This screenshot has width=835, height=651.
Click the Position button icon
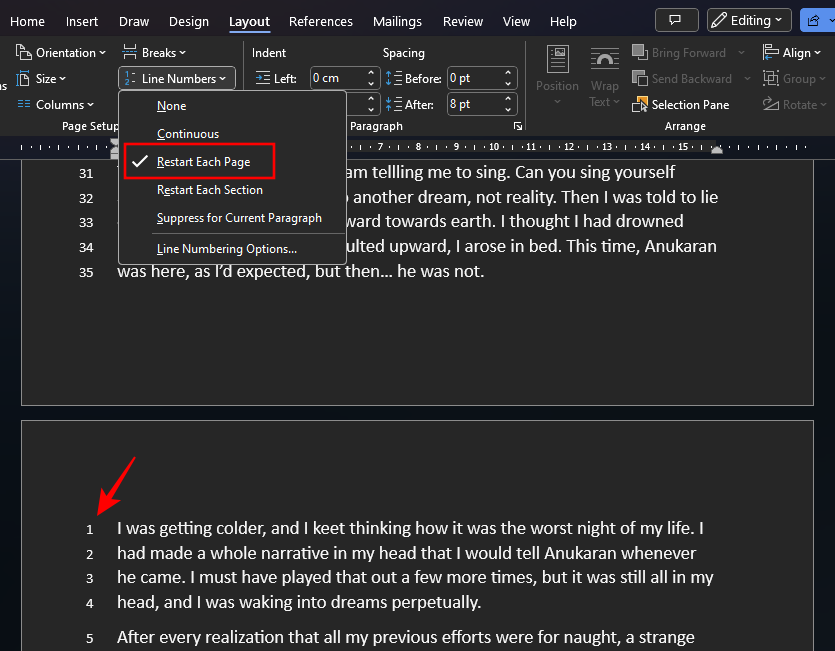click(558, 59)
